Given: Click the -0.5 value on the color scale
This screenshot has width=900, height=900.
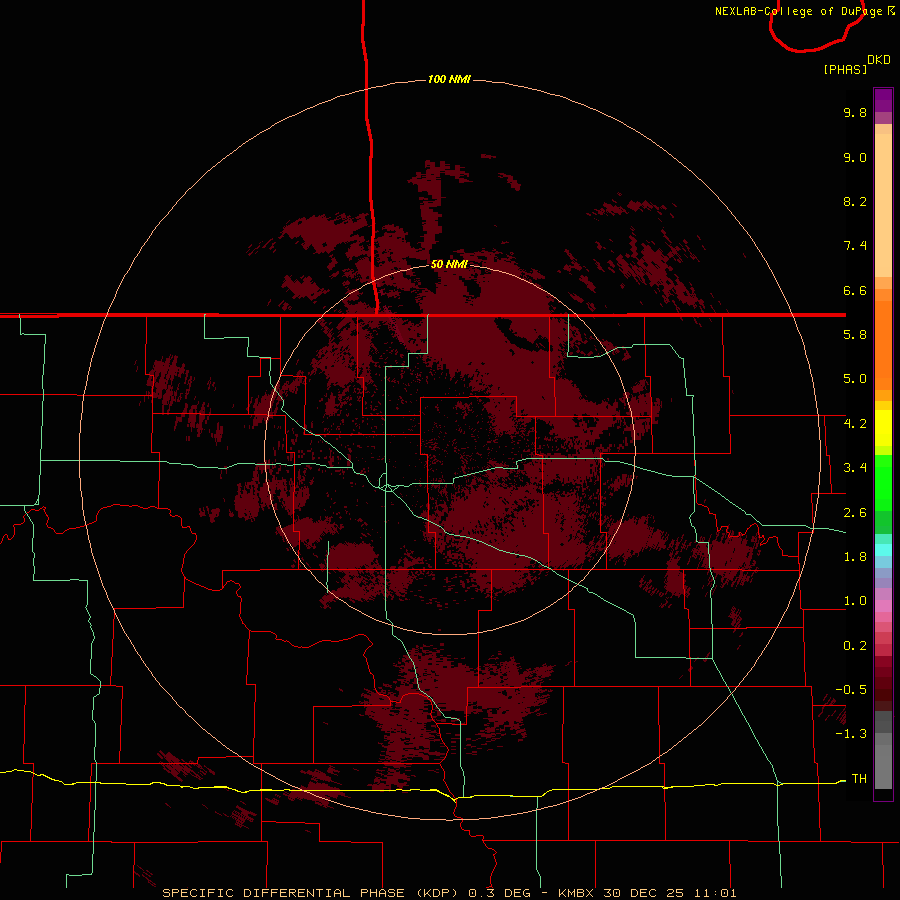Looking at the screenshot, I should (851, 690).
